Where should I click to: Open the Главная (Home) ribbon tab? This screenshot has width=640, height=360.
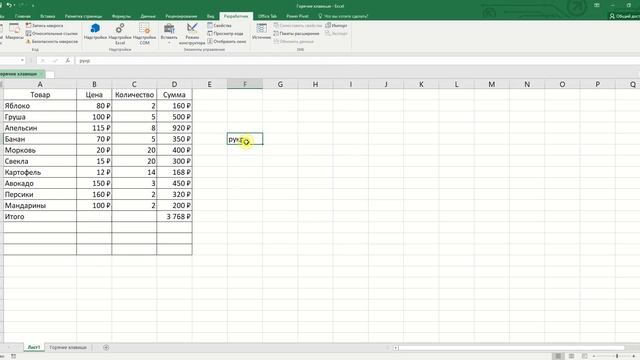pos(22,16)
